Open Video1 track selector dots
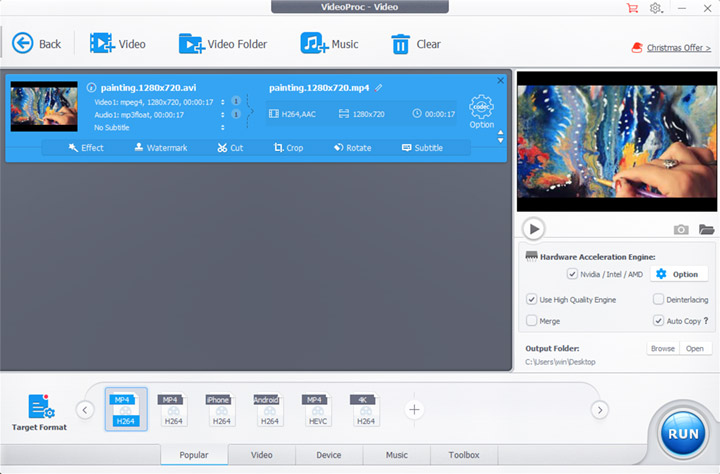The width and height of the screenshot is (720, 474). (x=223, y=102)
